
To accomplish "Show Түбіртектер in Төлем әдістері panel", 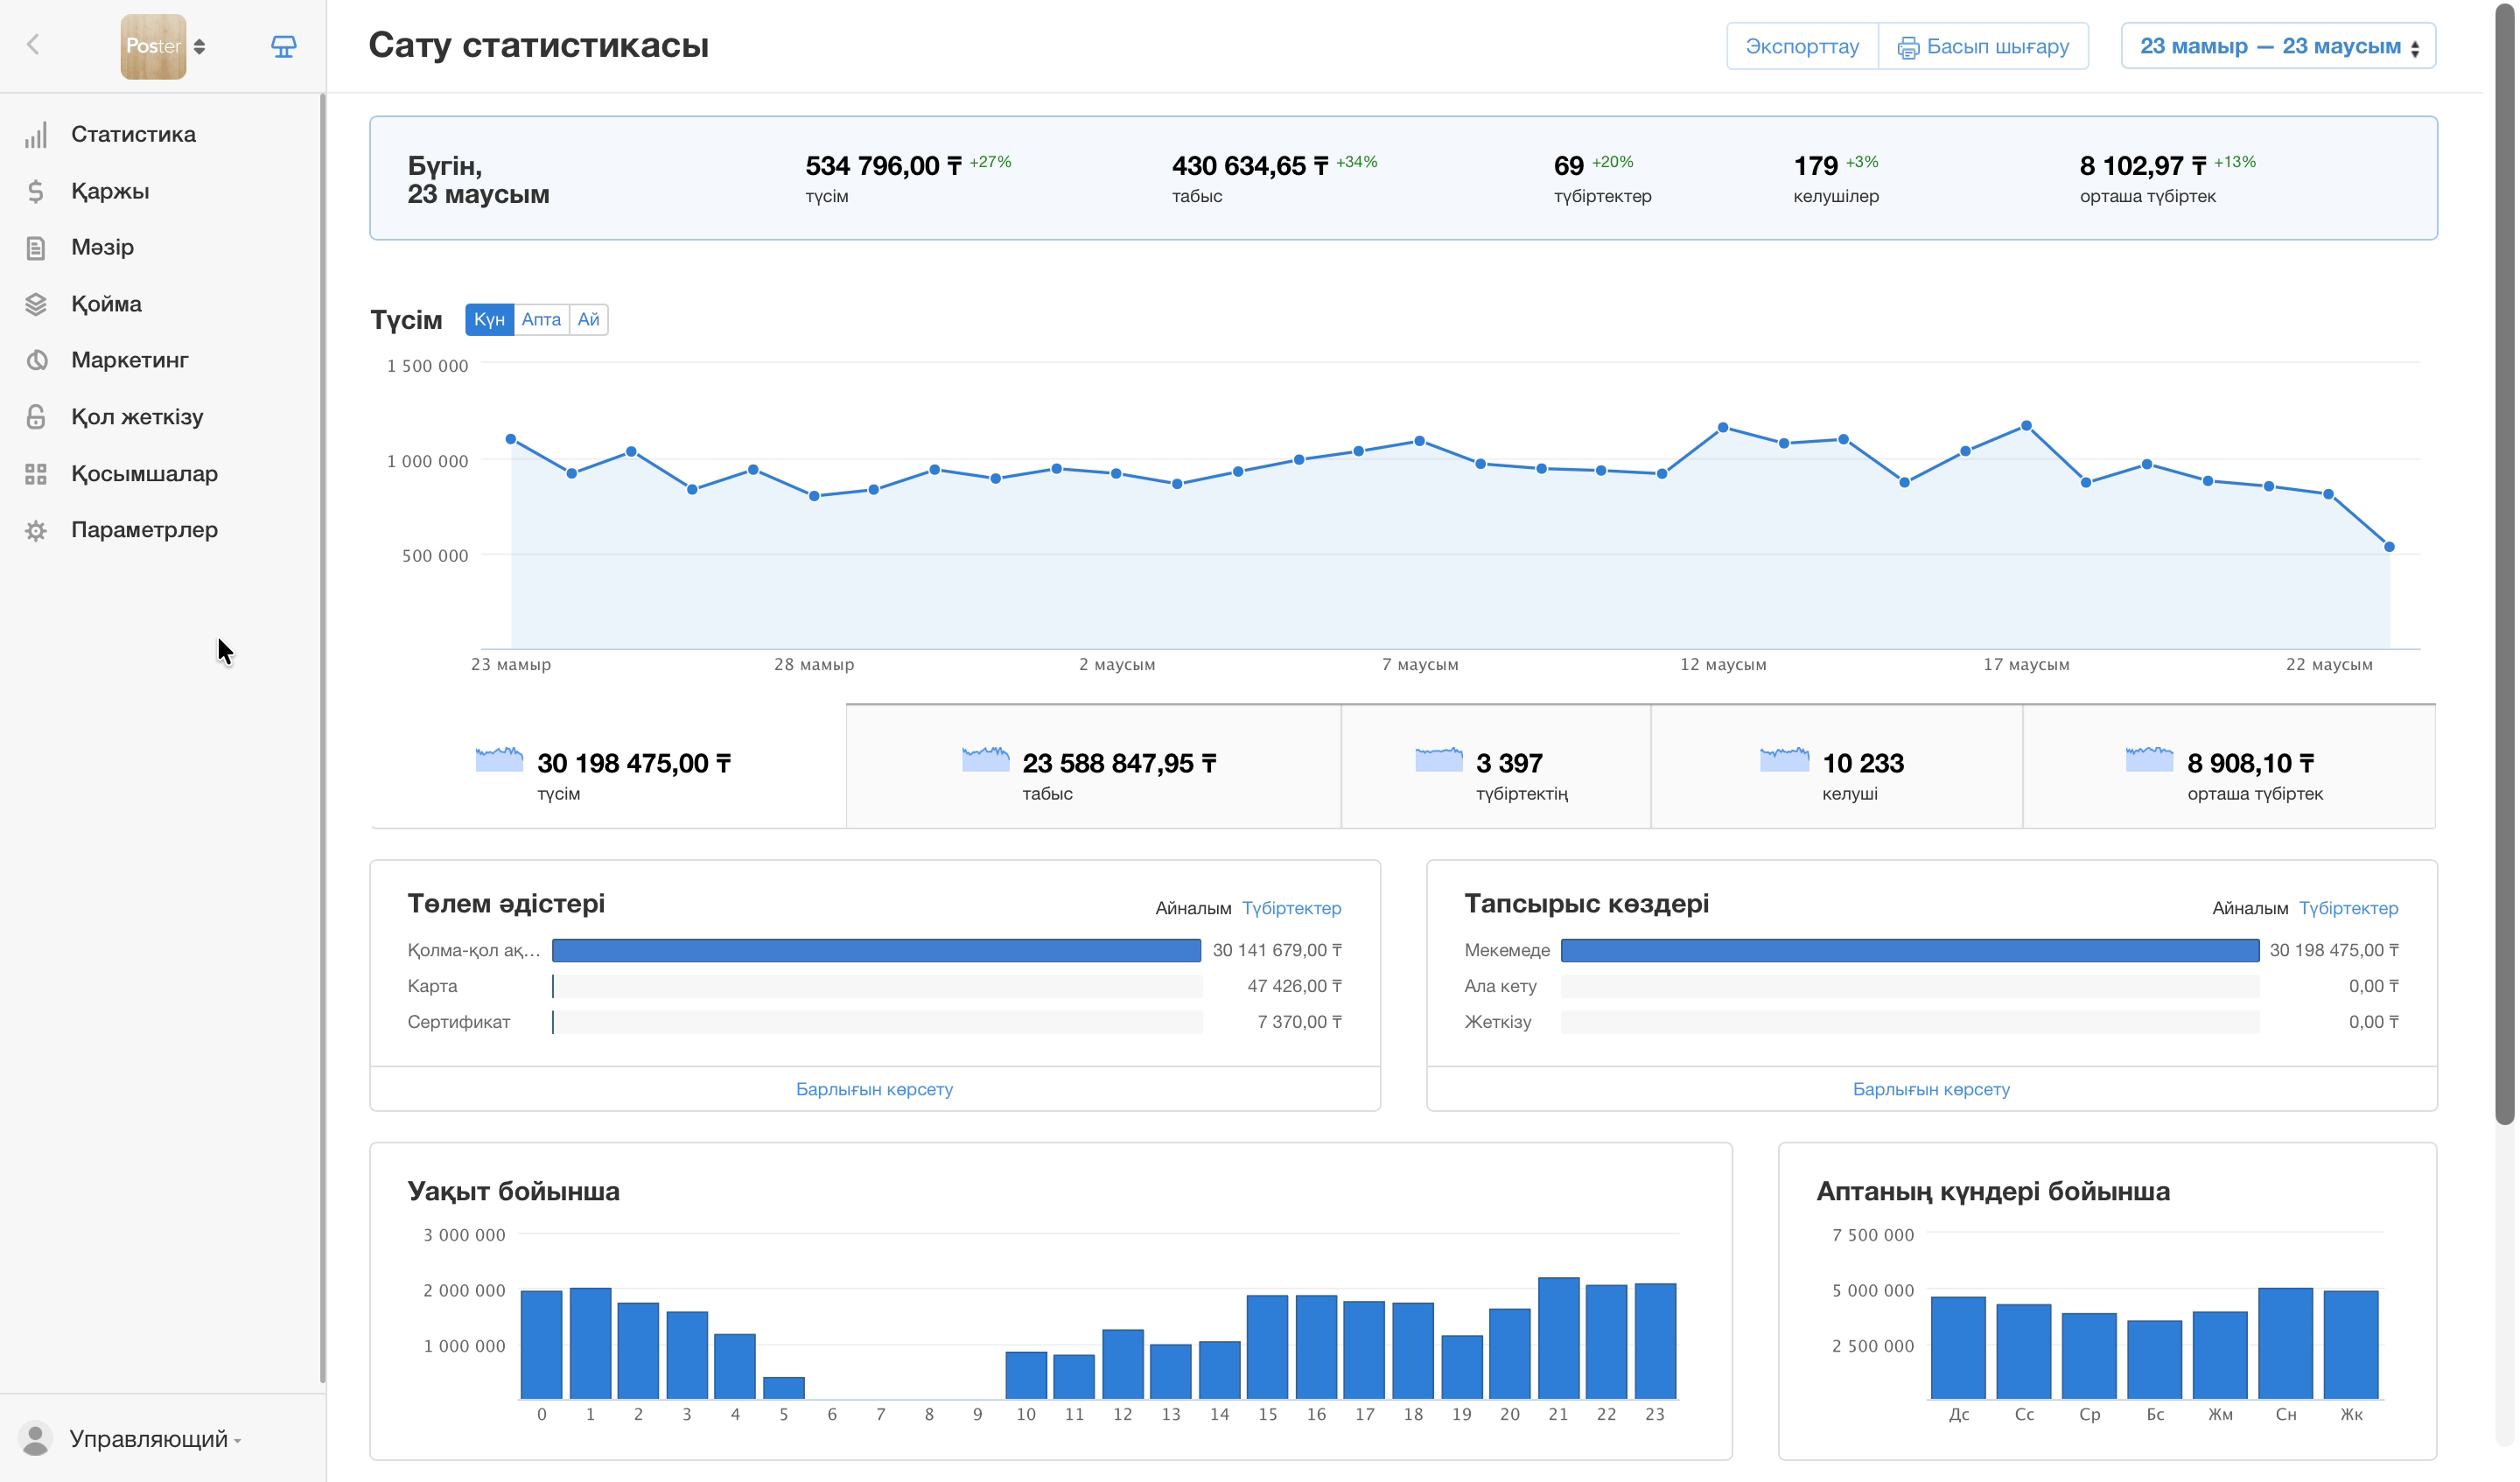I will [x=1291, y=908].
